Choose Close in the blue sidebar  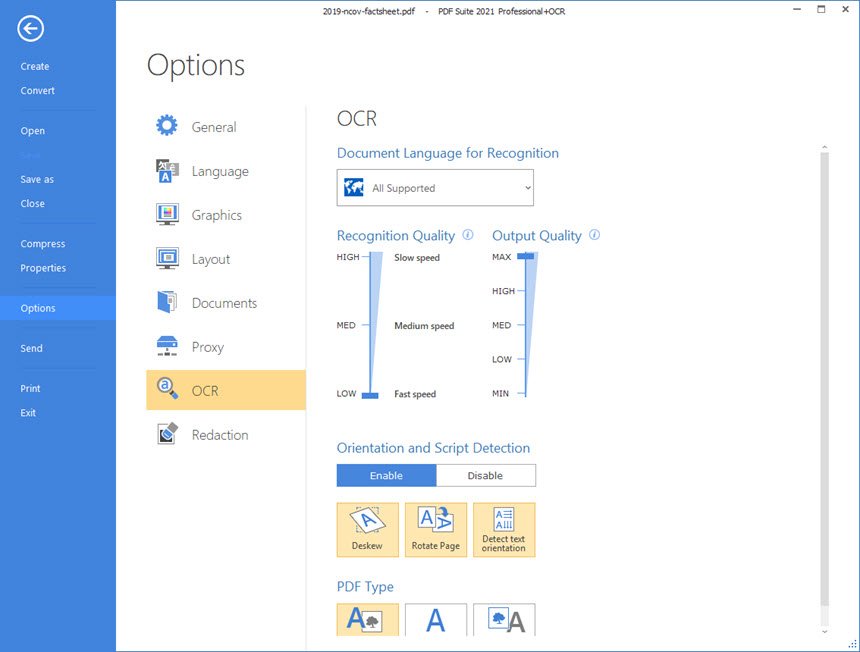pos(33,203)
